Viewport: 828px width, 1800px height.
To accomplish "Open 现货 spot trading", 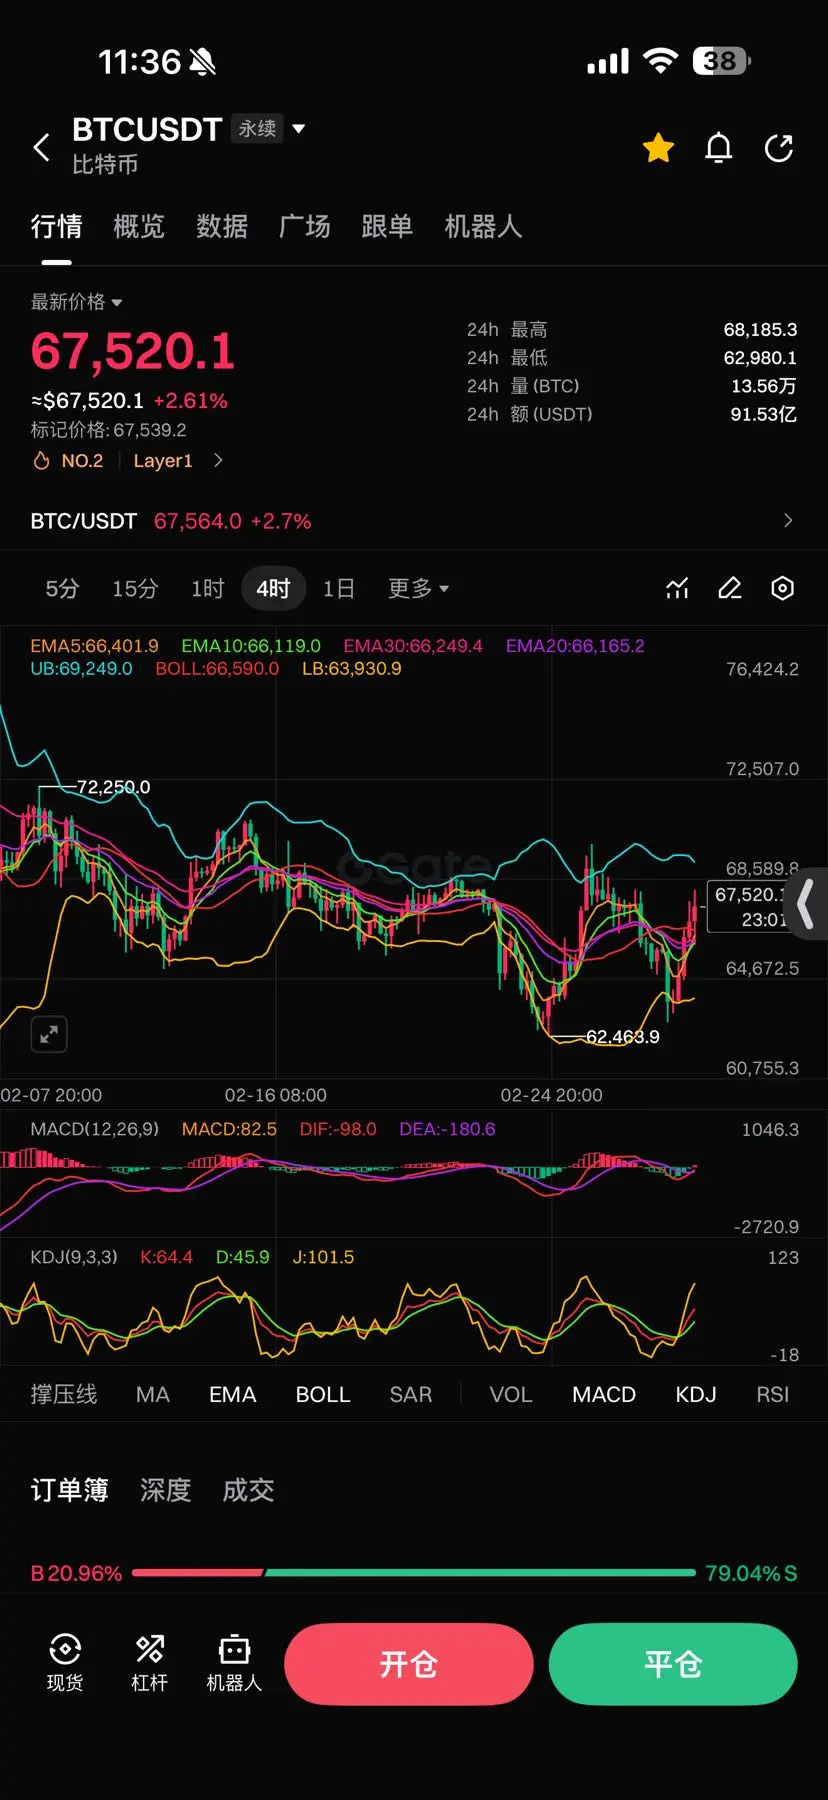I will 65,1663.
